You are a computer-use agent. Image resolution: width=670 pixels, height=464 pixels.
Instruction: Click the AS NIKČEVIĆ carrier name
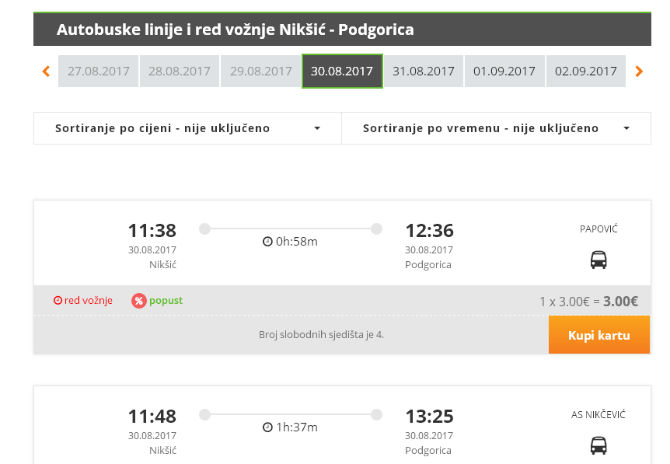(x=598, y=414)
